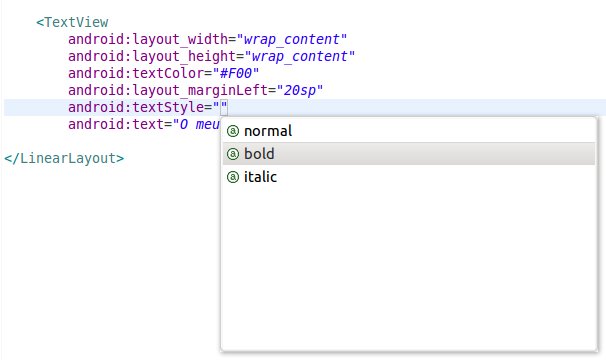Click the "#F00" textColor value
This screenshot has width=606, height=360.
[236, 73]
